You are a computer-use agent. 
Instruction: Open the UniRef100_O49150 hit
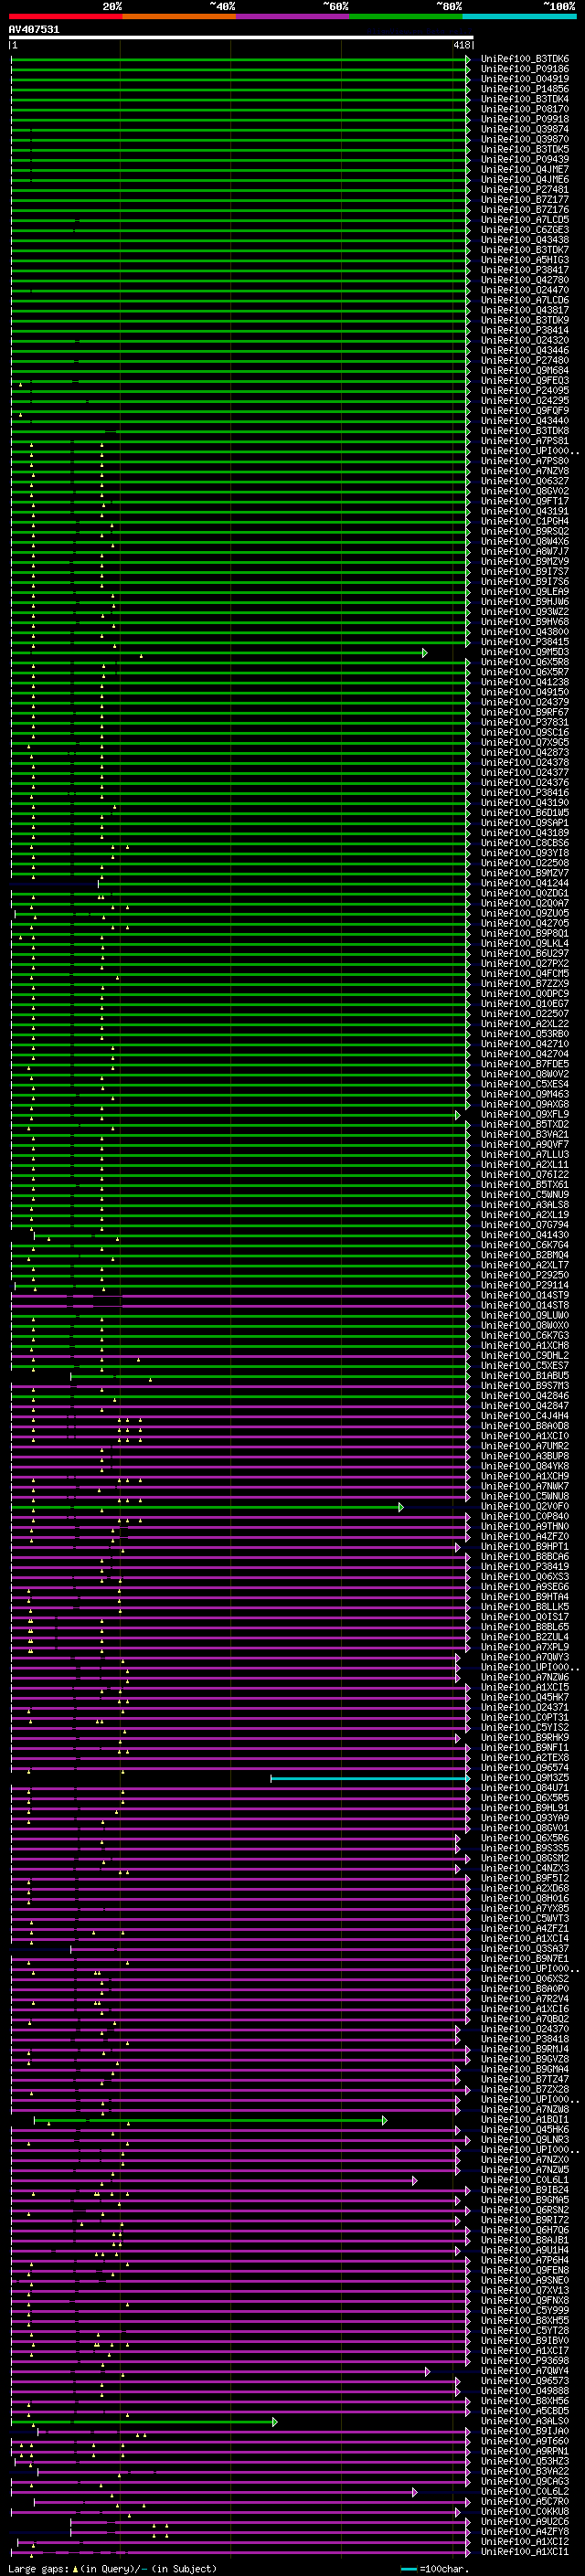[524, 692]
